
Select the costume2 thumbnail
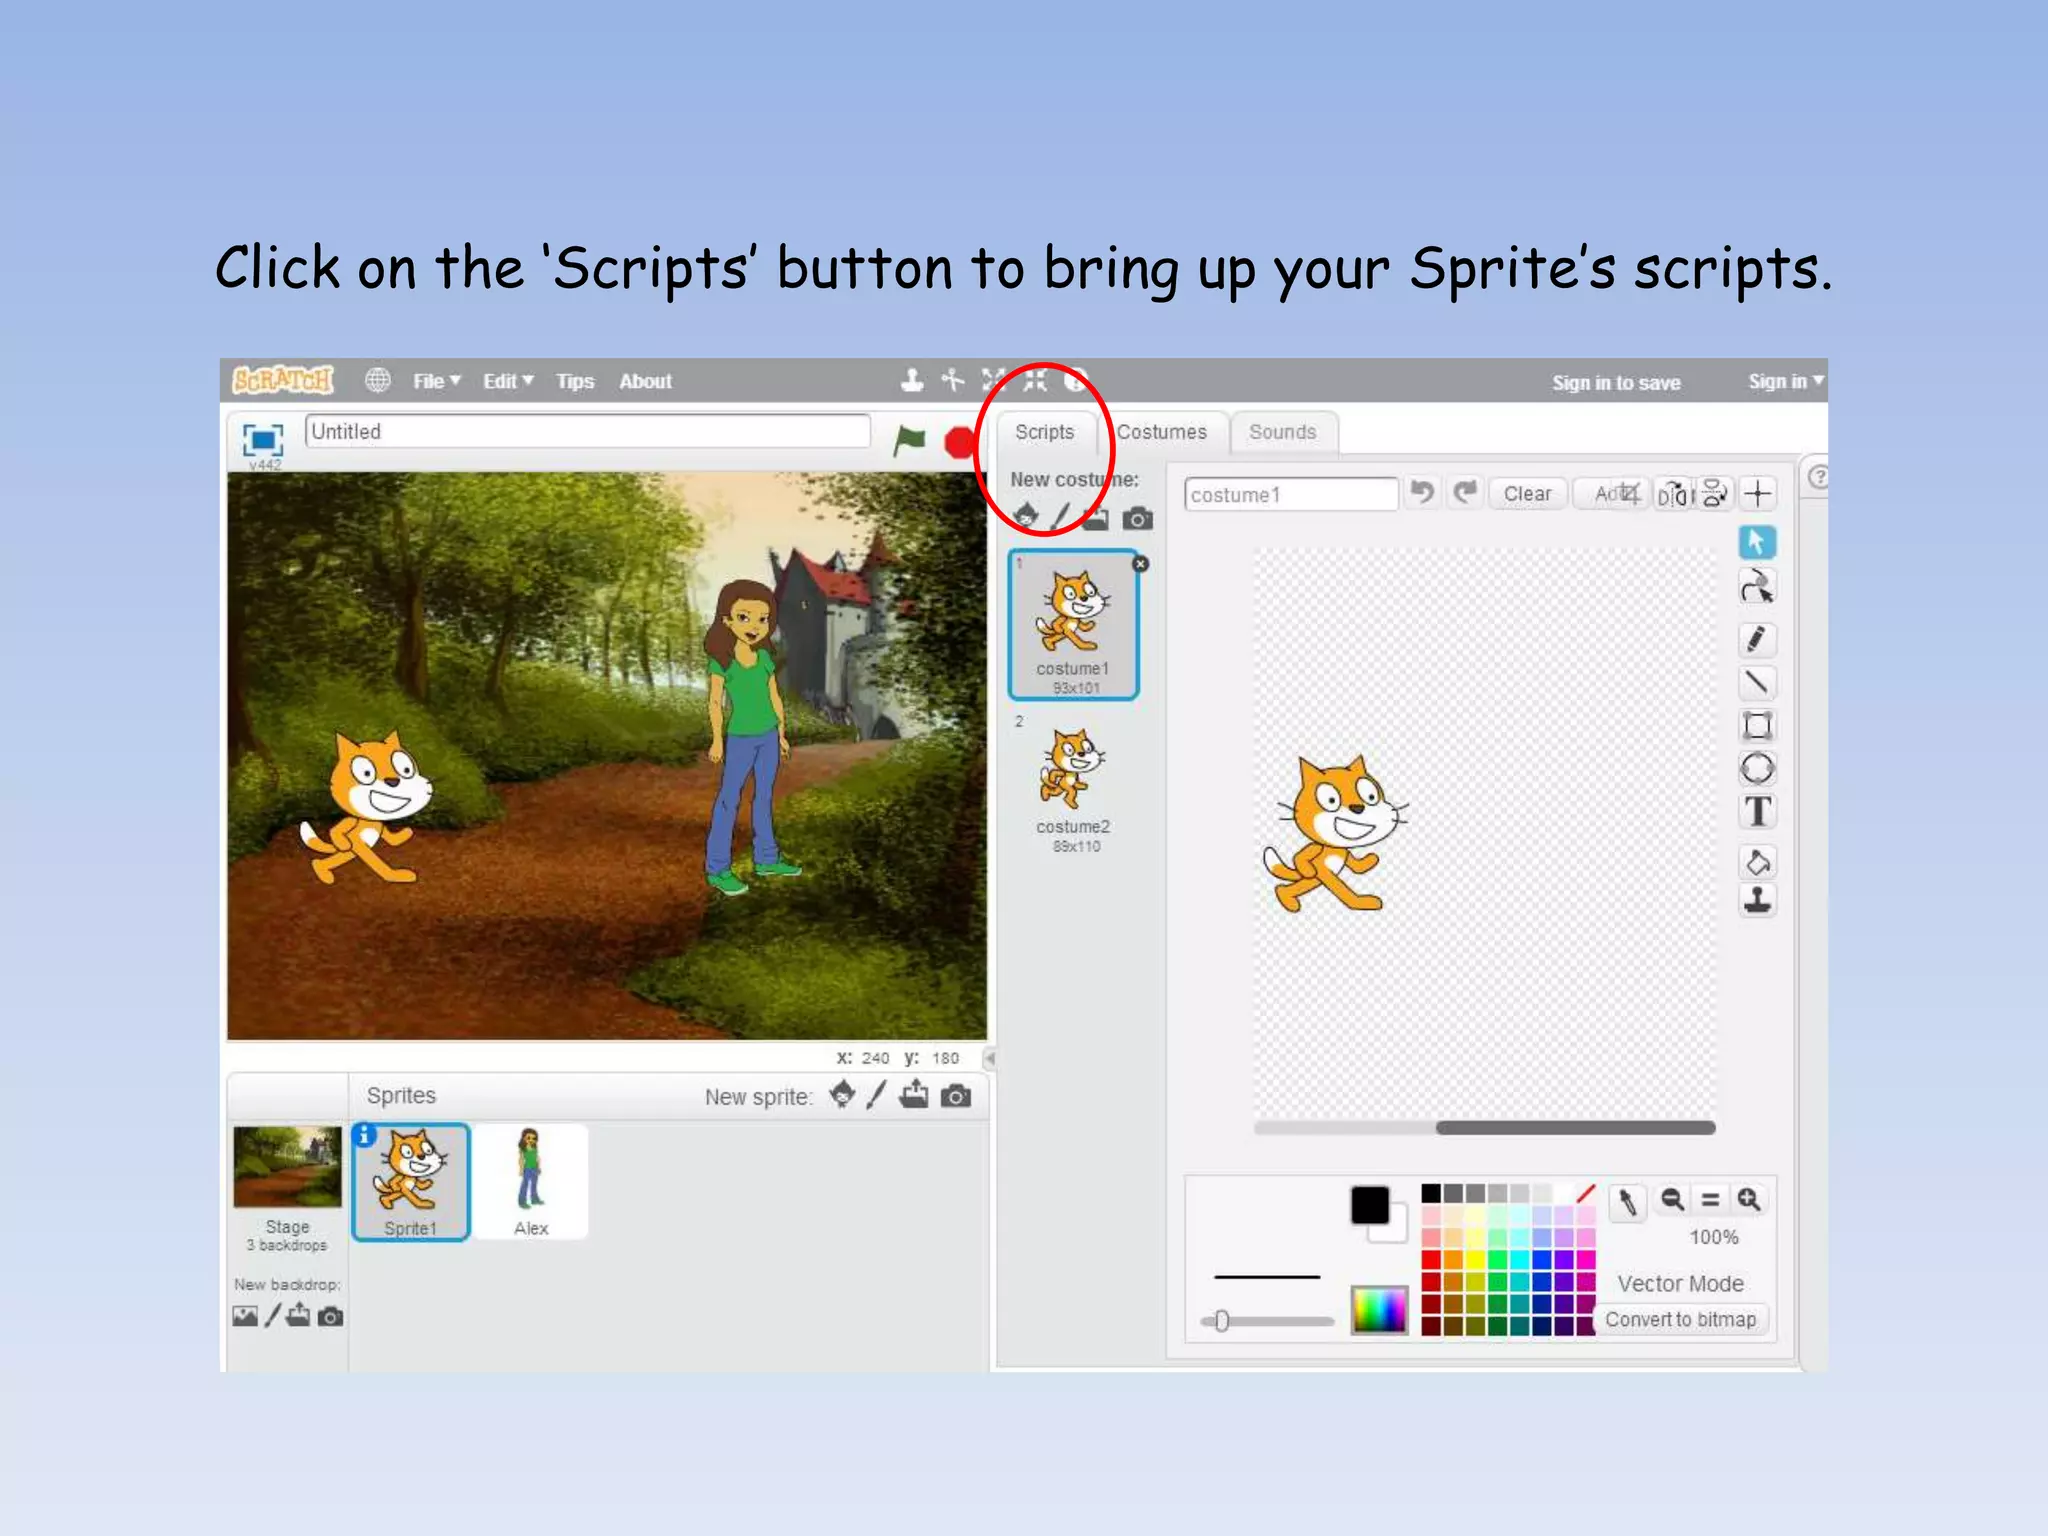click(x=1073, y=786)
